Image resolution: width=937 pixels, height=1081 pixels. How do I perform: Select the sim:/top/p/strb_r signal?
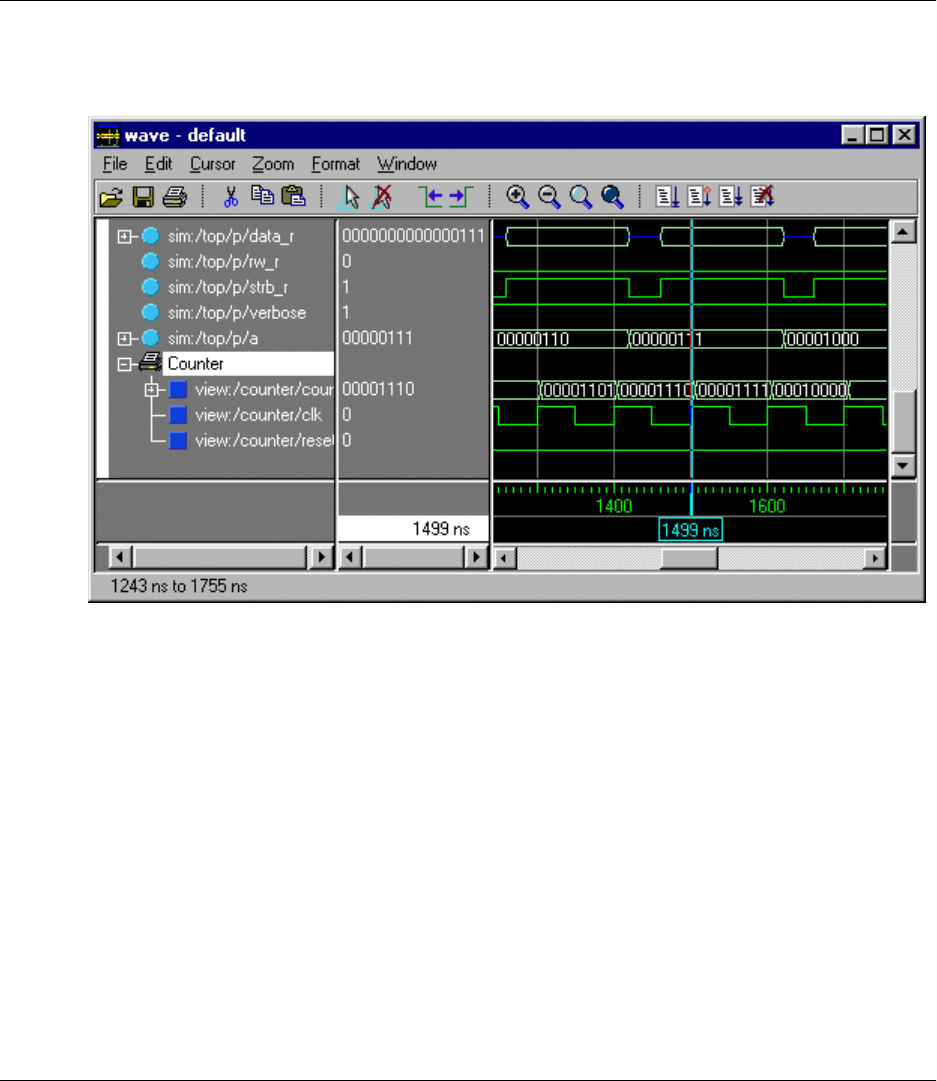[228, 287]
